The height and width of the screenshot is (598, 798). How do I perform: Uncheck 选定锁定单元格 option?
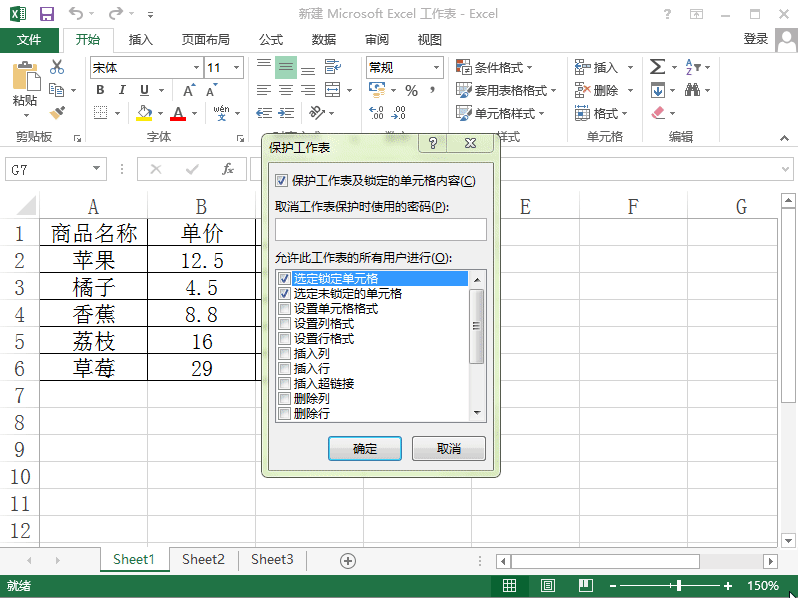pos(284,278)
